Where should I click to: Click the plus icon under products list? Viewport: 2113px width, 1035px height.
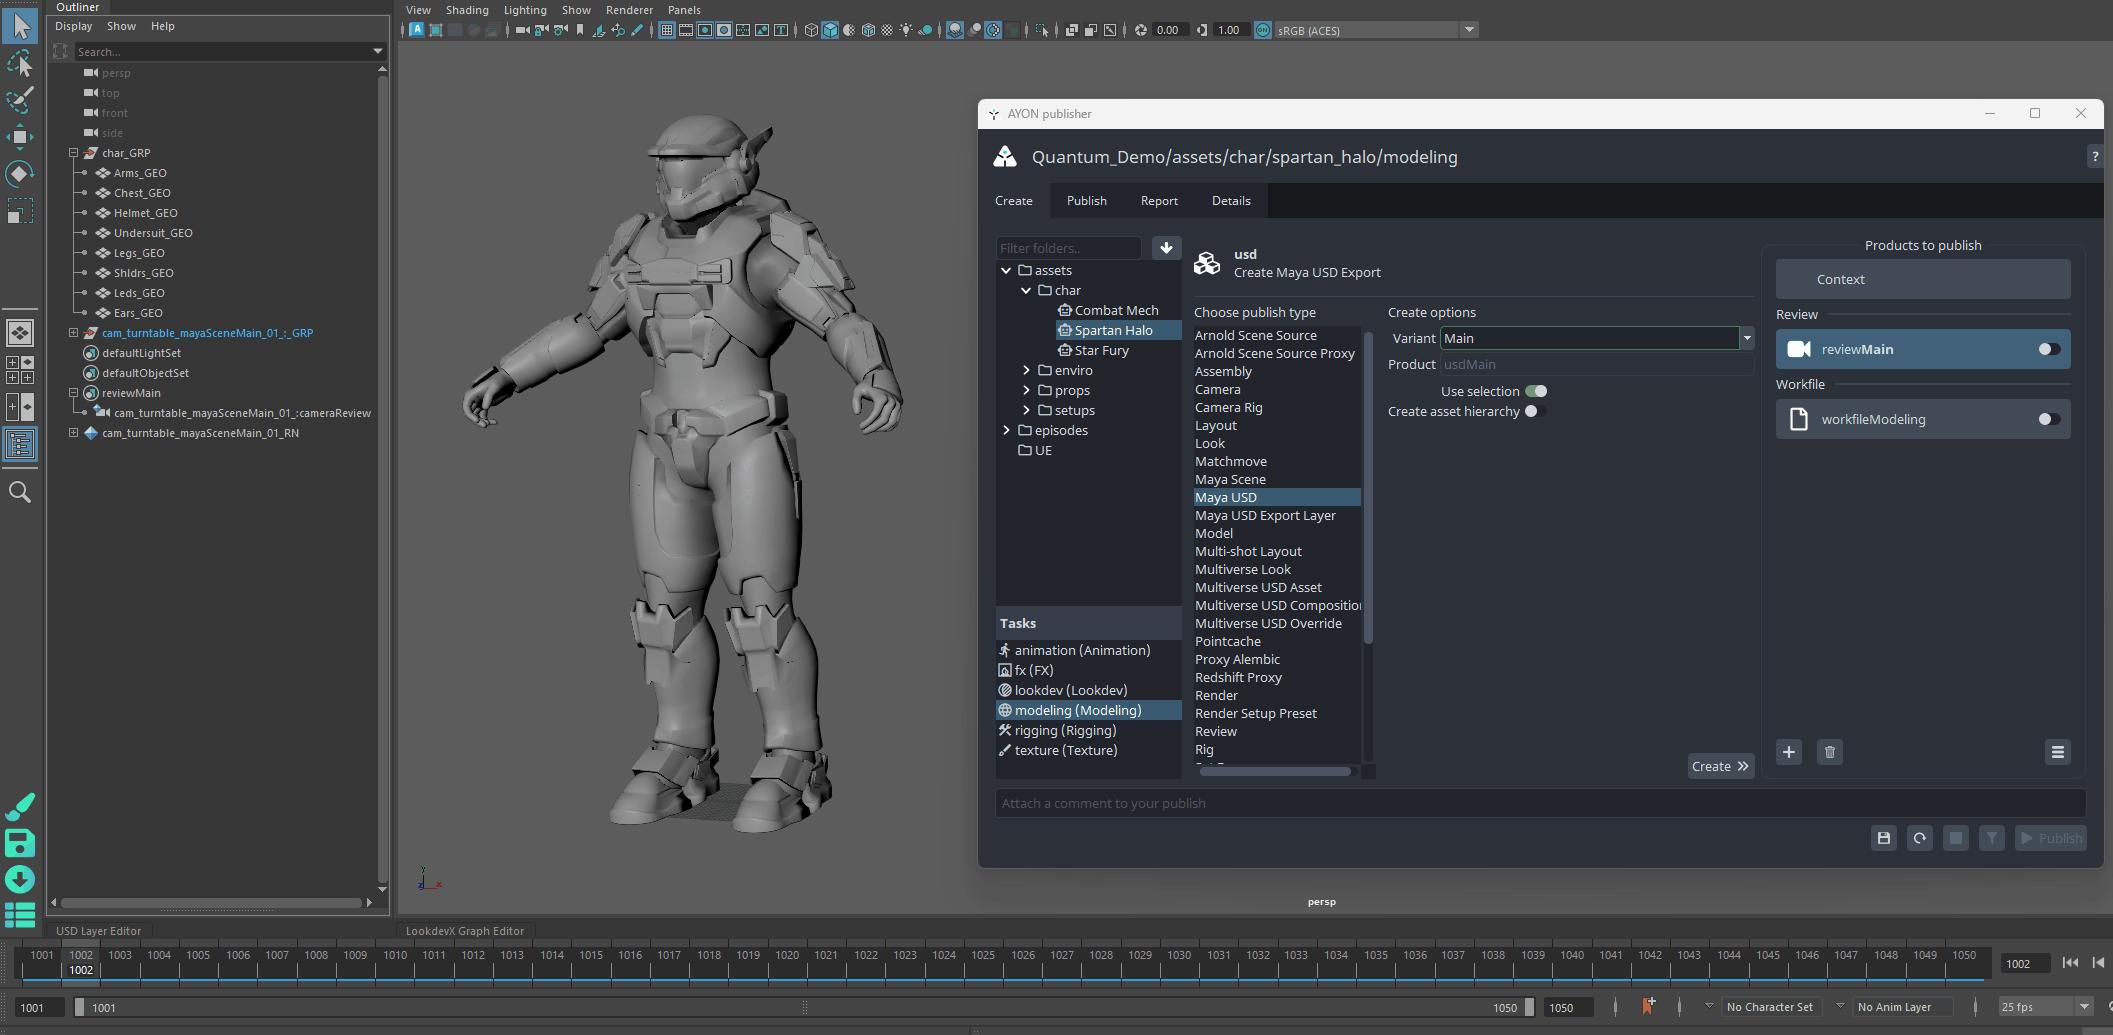click(1789, 752)
